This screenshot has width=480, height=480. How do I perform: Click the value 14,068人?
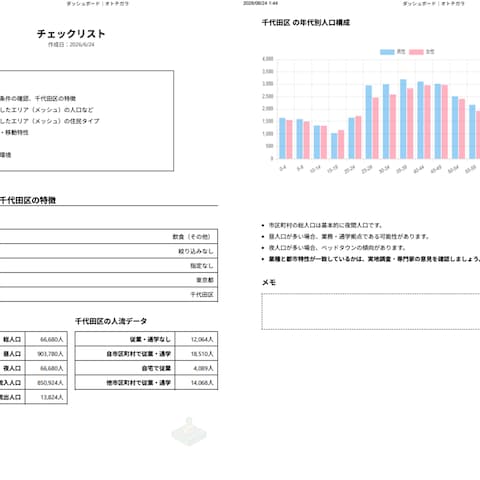(x=202, y=383)
